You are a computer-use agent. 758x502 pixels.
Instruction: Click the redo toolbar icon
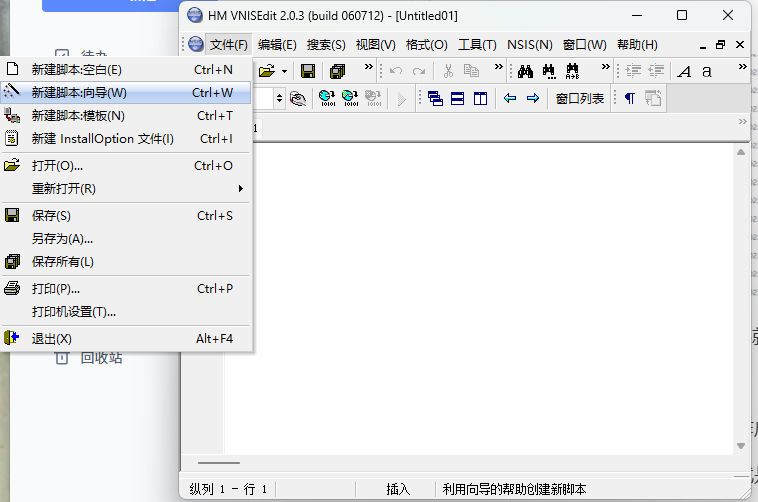tap(419, 71)
